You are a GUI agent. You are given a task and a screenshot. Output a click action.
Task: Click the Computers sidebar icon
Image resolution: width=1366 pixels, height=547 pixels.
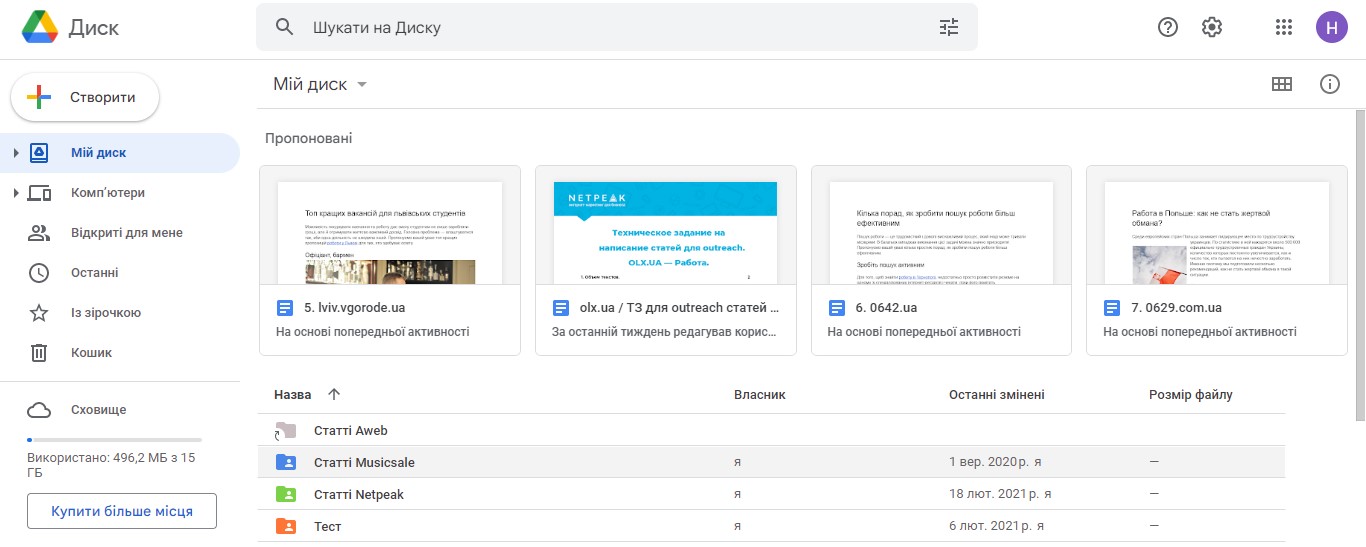[x=39, y=193]
